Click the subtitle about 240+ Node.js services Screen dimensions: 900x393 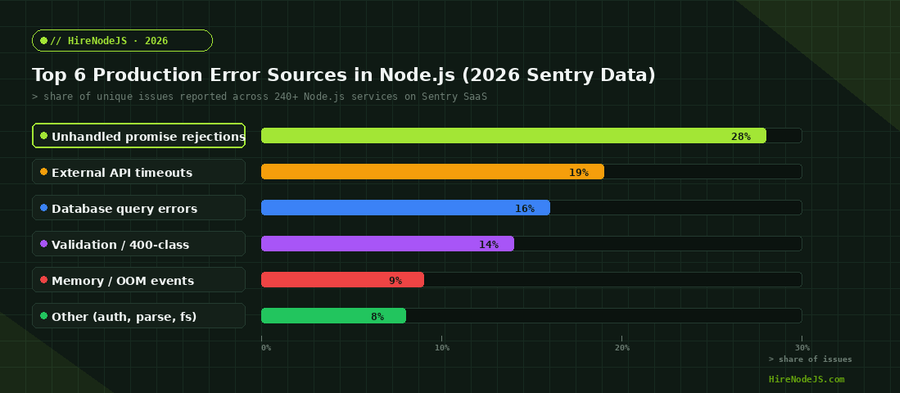click(x=259, y=96)
